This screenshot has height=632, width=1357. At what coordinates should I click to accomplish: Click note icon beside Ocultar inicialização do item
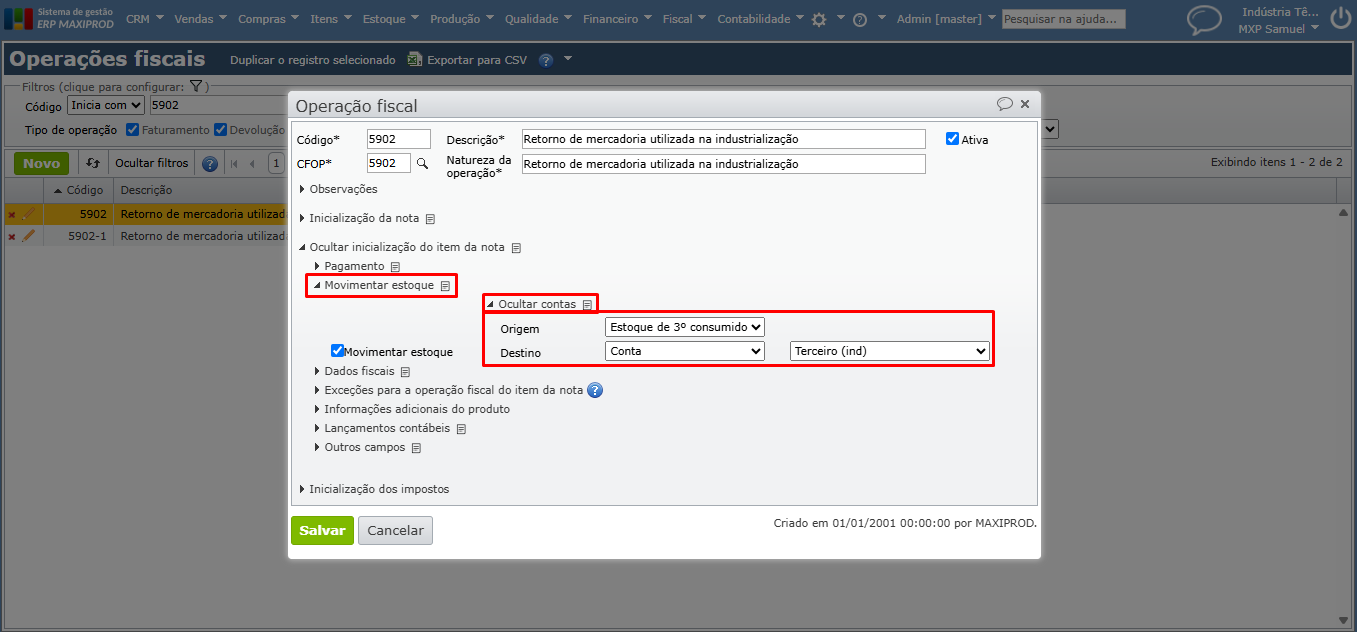click(x=517, y=247)
